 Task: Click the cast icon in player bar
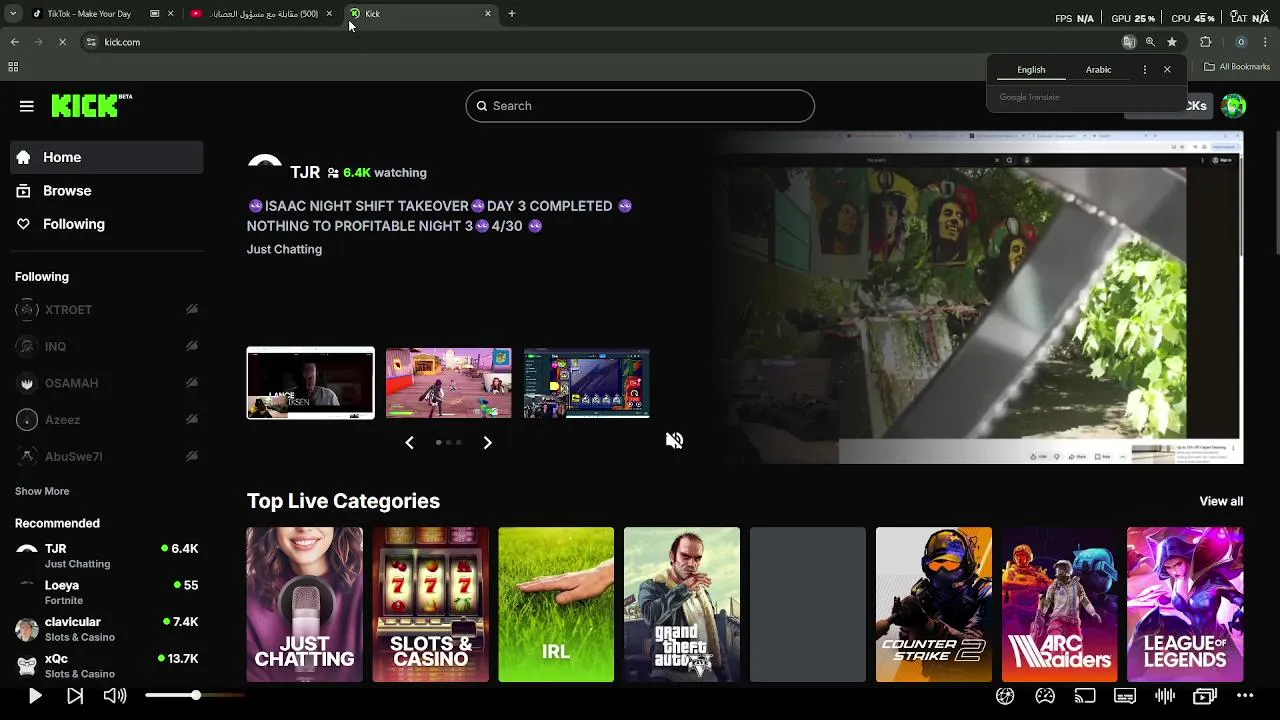point(1085,696)
